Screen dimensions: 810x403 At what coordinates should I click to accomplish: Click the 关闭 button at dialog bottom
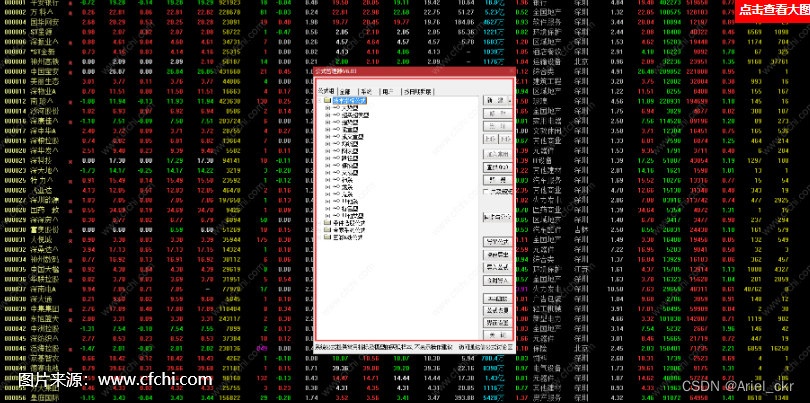click(x=497, y=336)
